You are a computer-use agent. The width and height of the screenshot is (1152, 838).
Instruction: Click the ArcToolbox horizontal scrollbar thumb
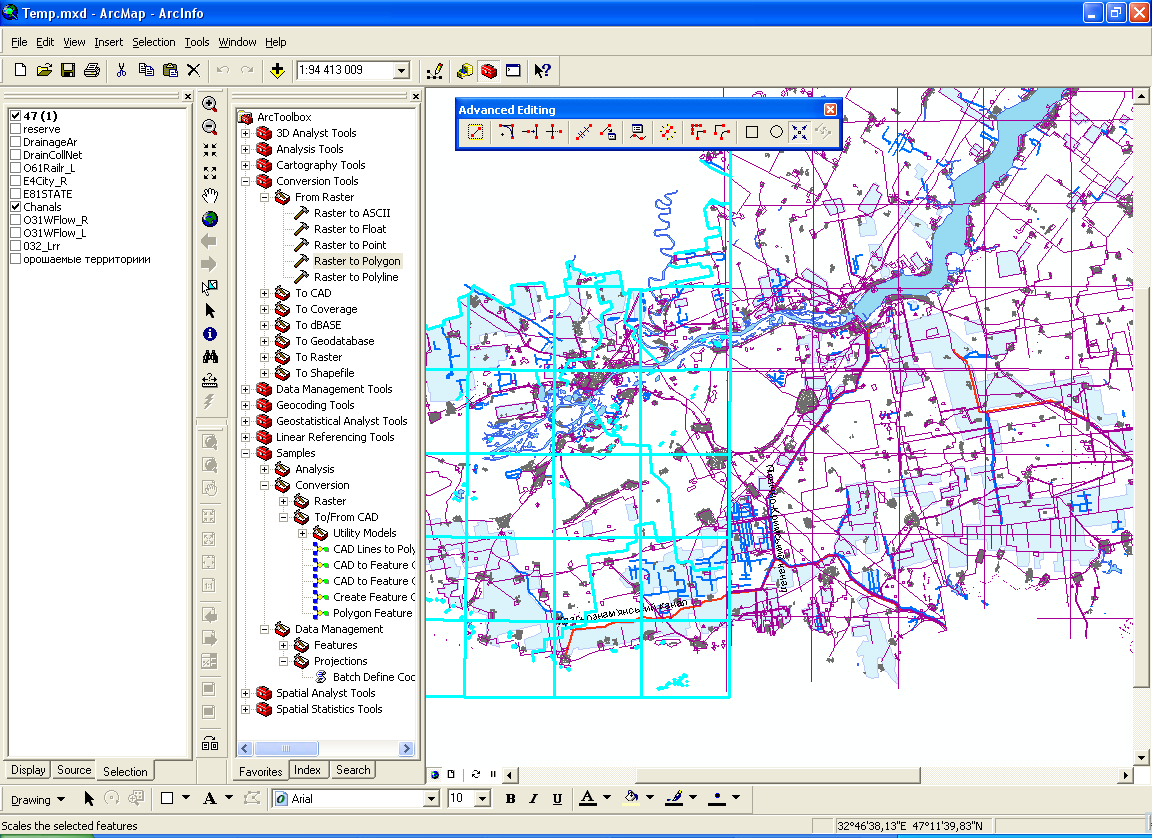286,748
